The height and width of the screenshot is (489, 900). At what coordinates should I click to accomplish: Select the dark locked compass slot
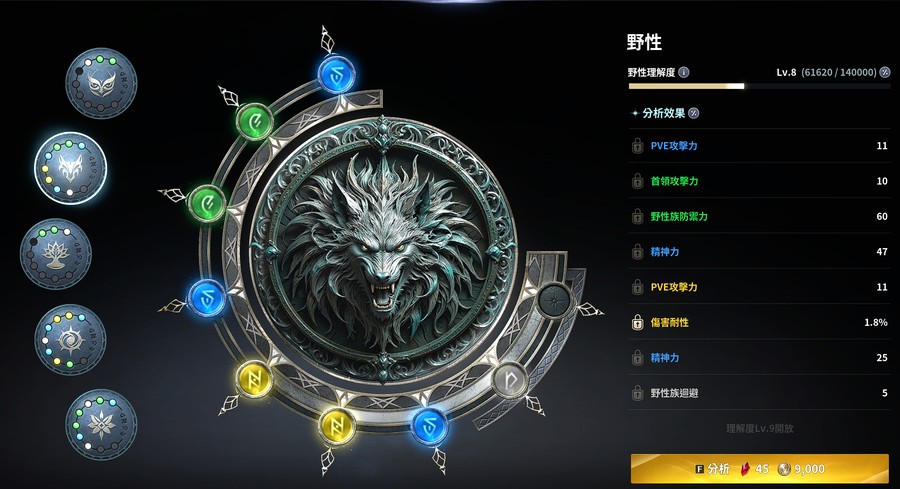(554, 300)
